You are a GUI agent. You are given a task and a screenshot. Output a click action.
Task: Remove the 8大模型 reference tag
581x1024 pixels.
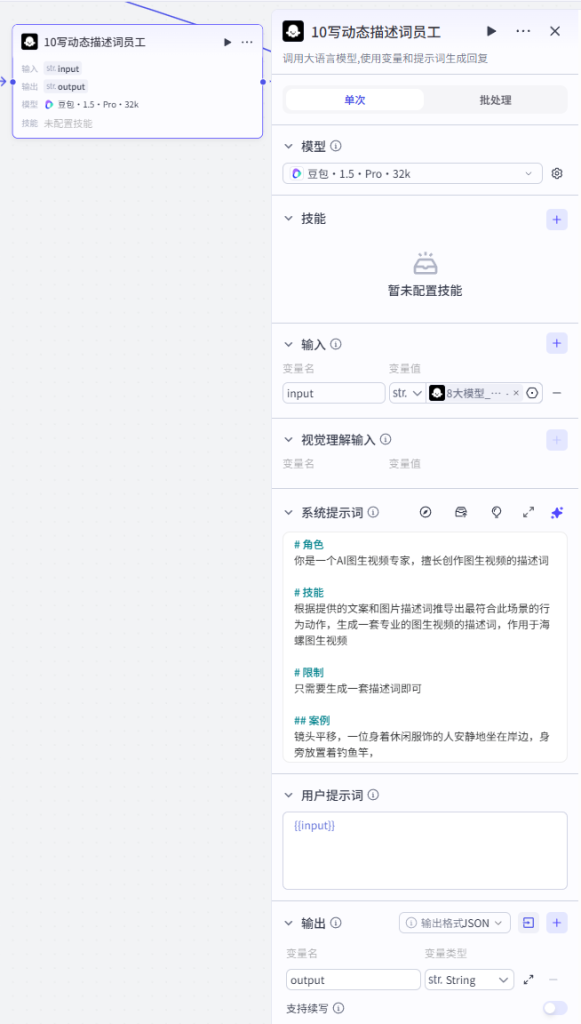(x=516, y=393)
